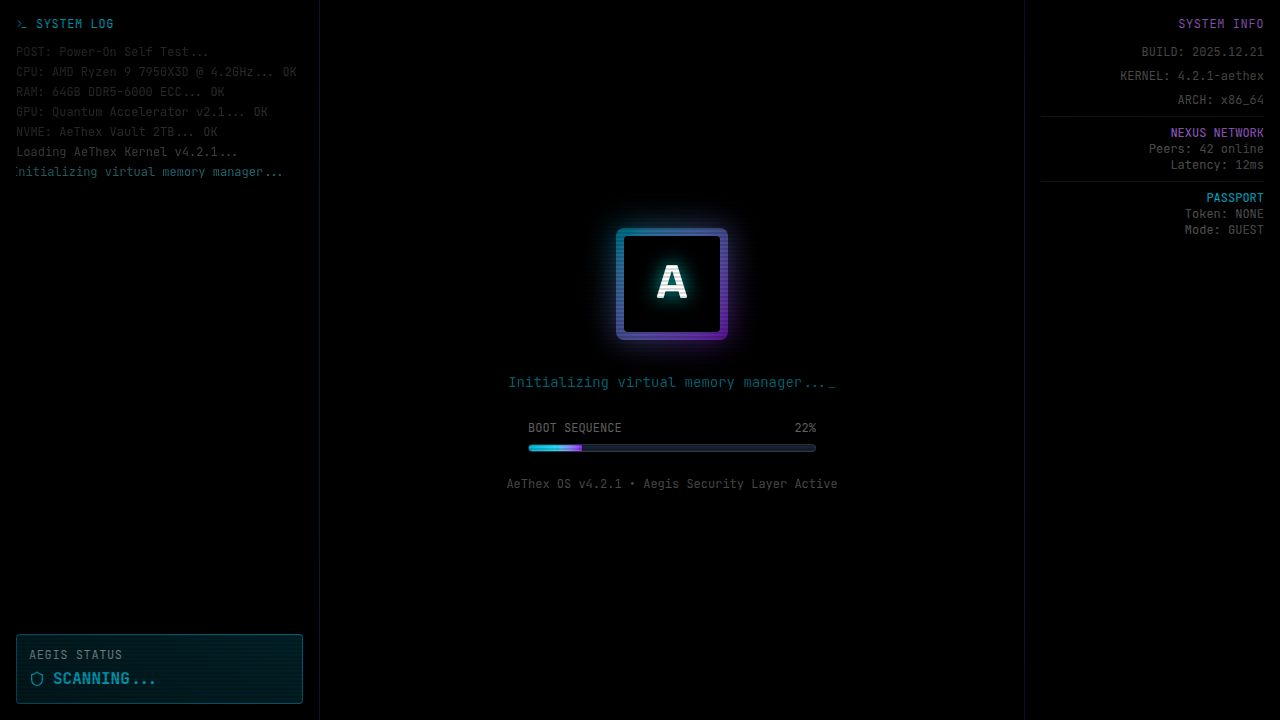The height and width of the screenshot is (720, 1280).
Task: Click the 22% progress percentage
Action: (805, 428)
